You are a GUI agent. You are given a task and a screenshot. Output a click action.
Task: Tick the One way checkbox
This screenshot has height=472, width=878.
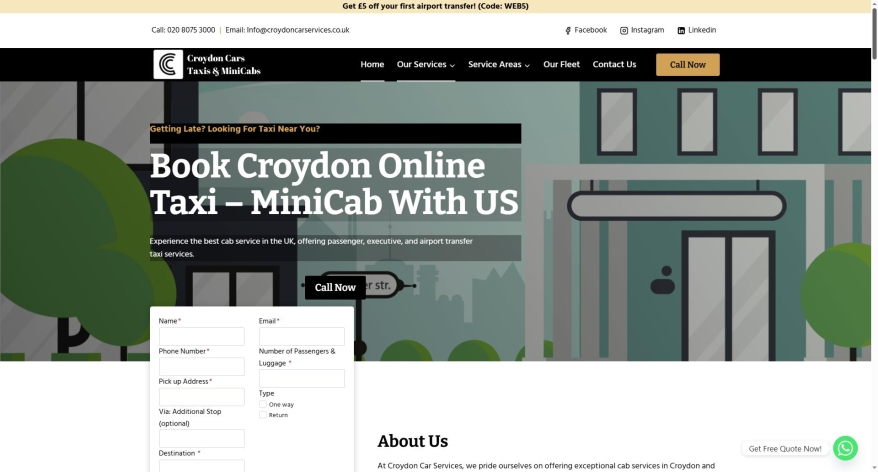tap(263, 404)
